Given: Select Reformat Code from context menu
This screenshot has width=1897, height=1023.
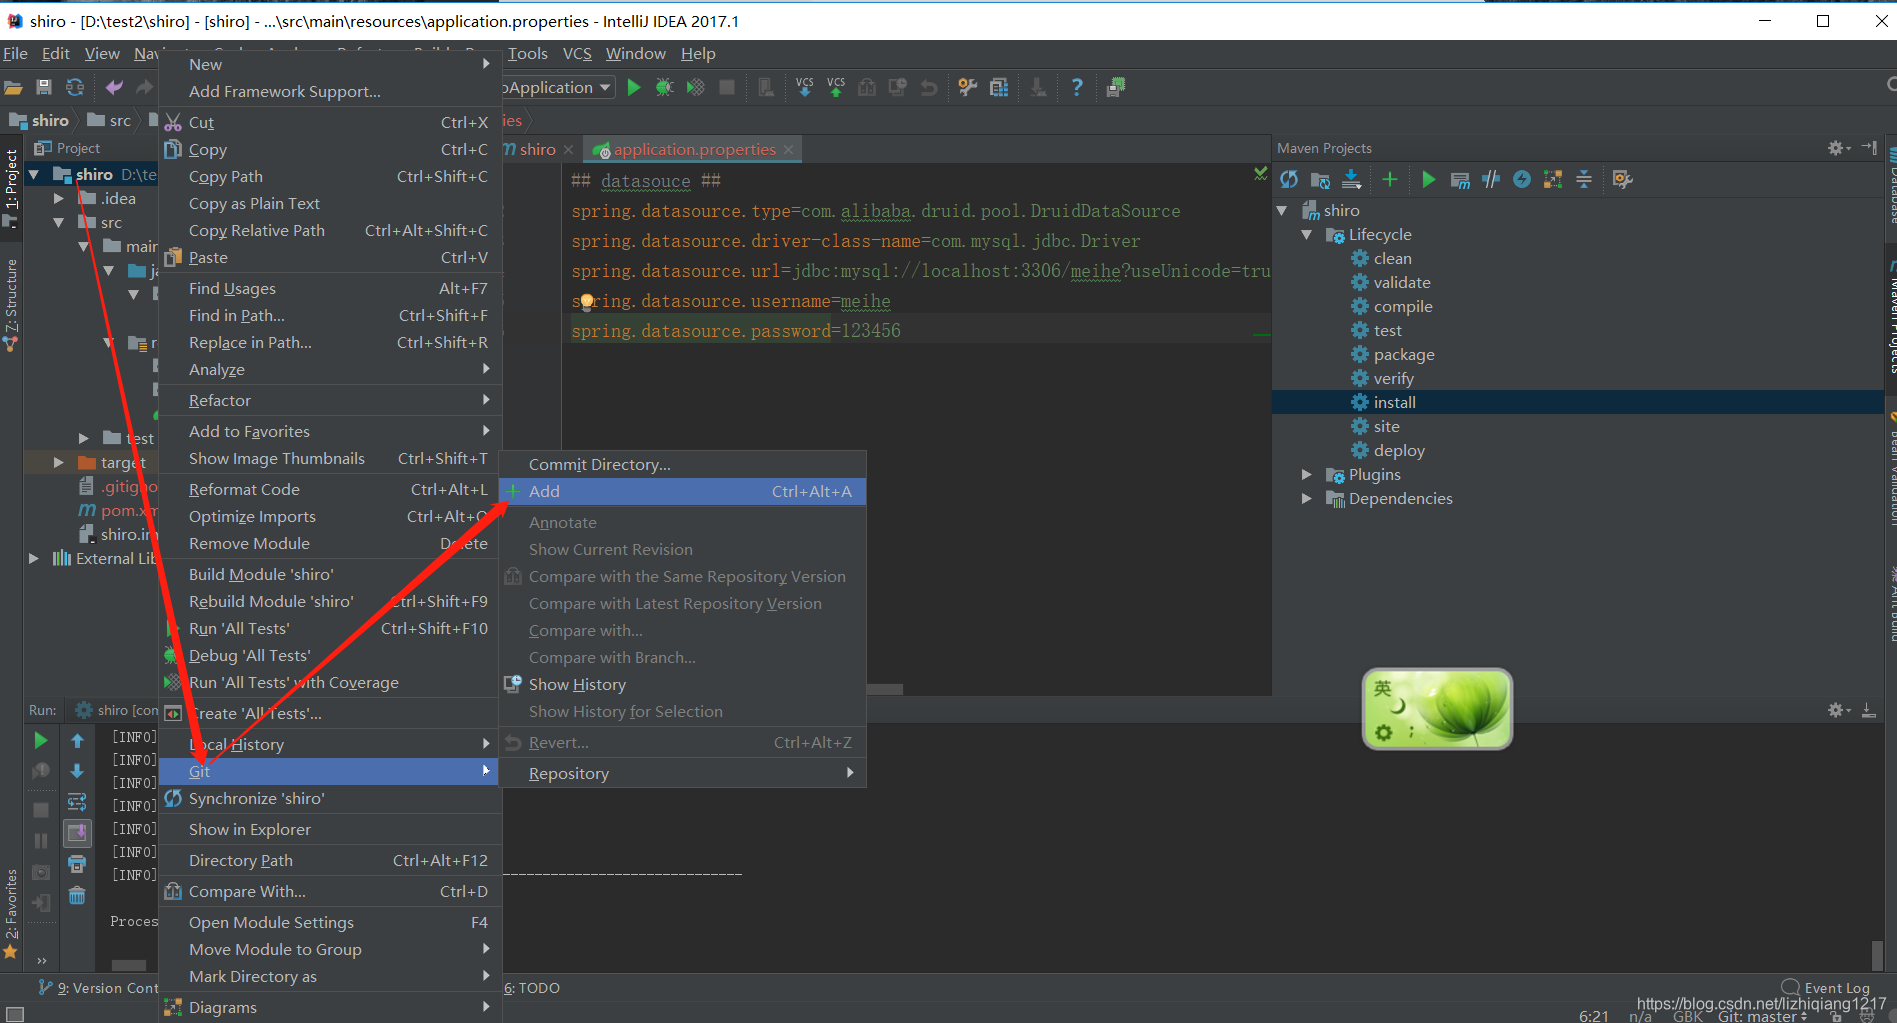Looking at the screenshot, I should tap(330, 490).
